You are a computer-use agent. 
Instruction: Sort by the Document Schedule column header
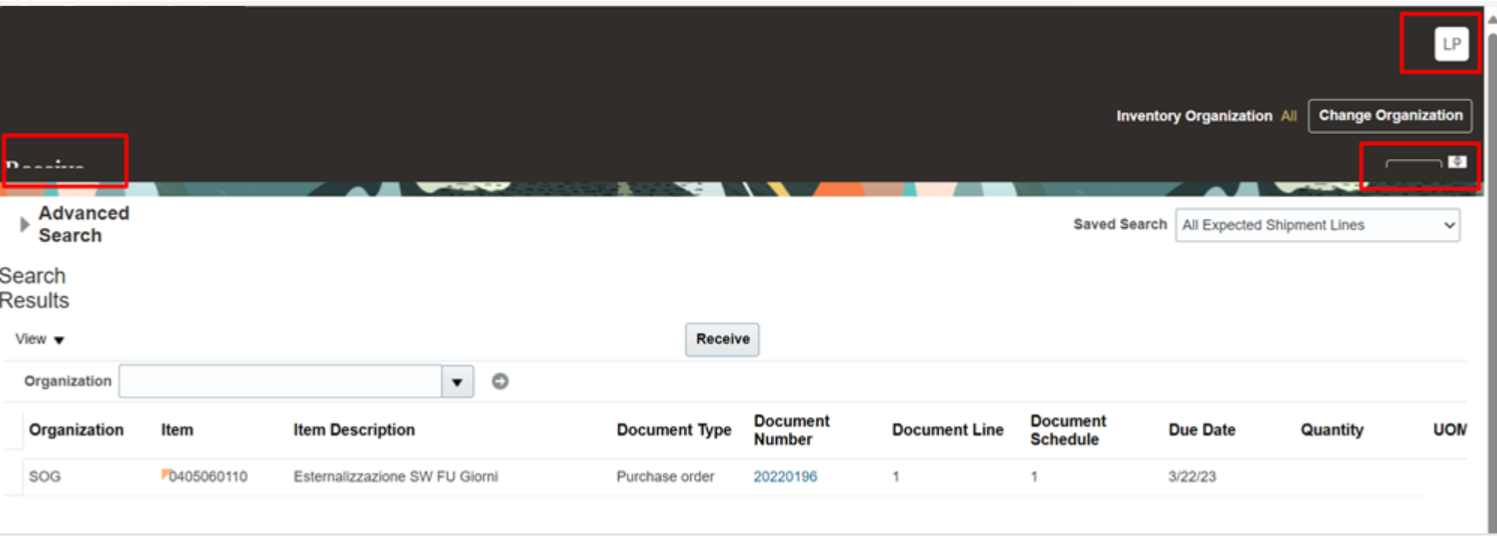tap(1068, 430)
